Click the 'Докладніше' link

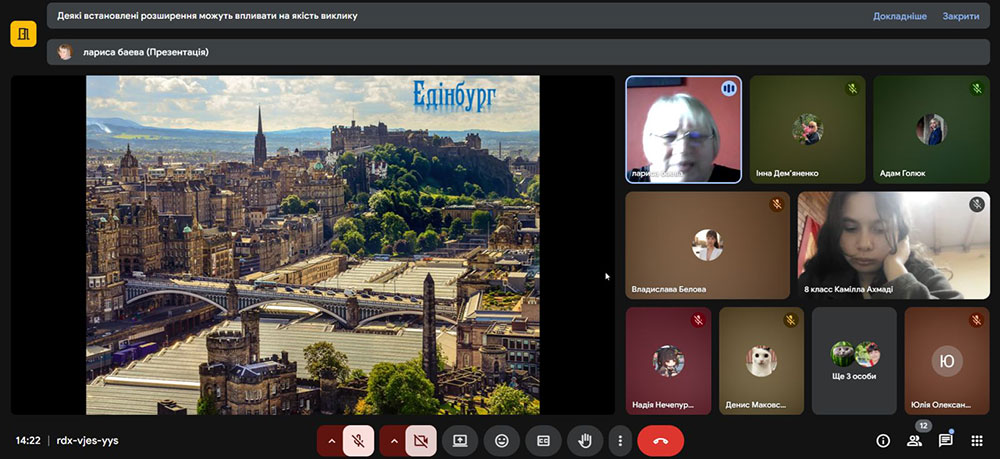(899, 16)
